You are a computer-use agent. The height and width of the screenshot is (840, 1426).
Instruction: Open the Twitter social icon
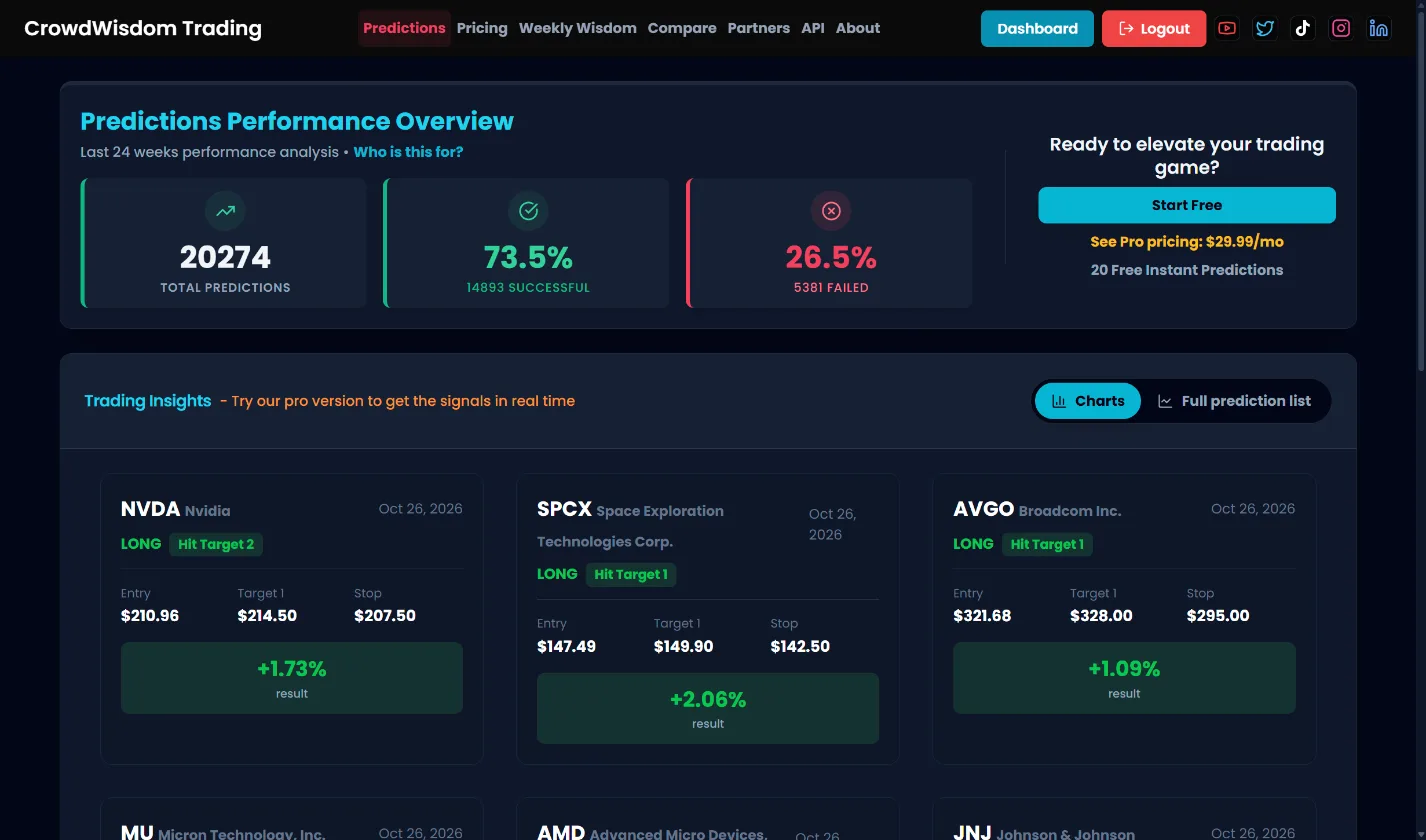1265,28
